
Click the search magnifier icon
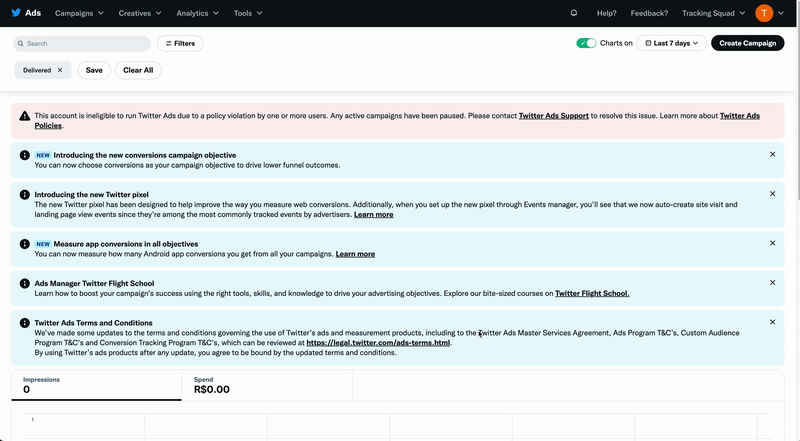[20, 43]
